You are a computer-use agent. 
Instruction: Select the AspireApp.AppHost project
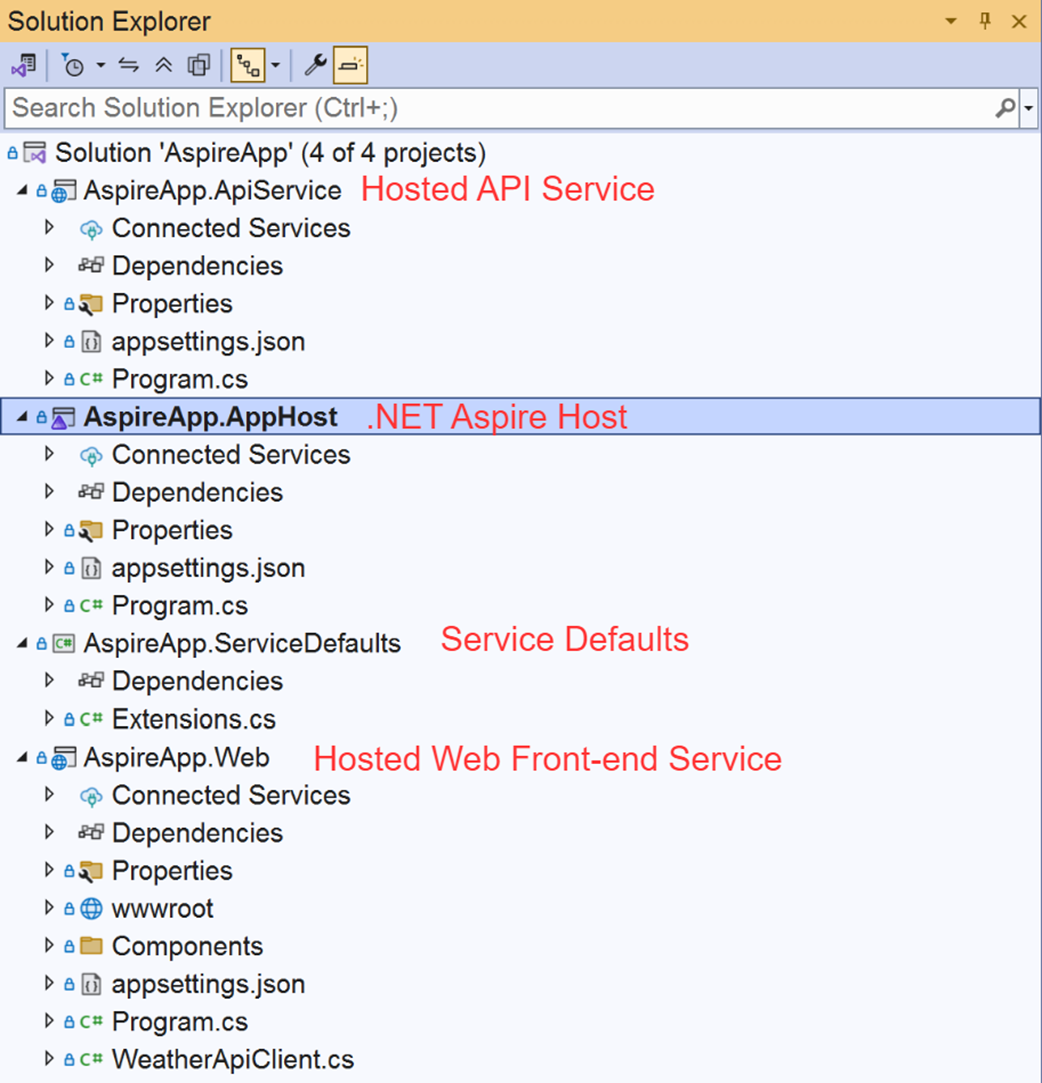point(210,417)
